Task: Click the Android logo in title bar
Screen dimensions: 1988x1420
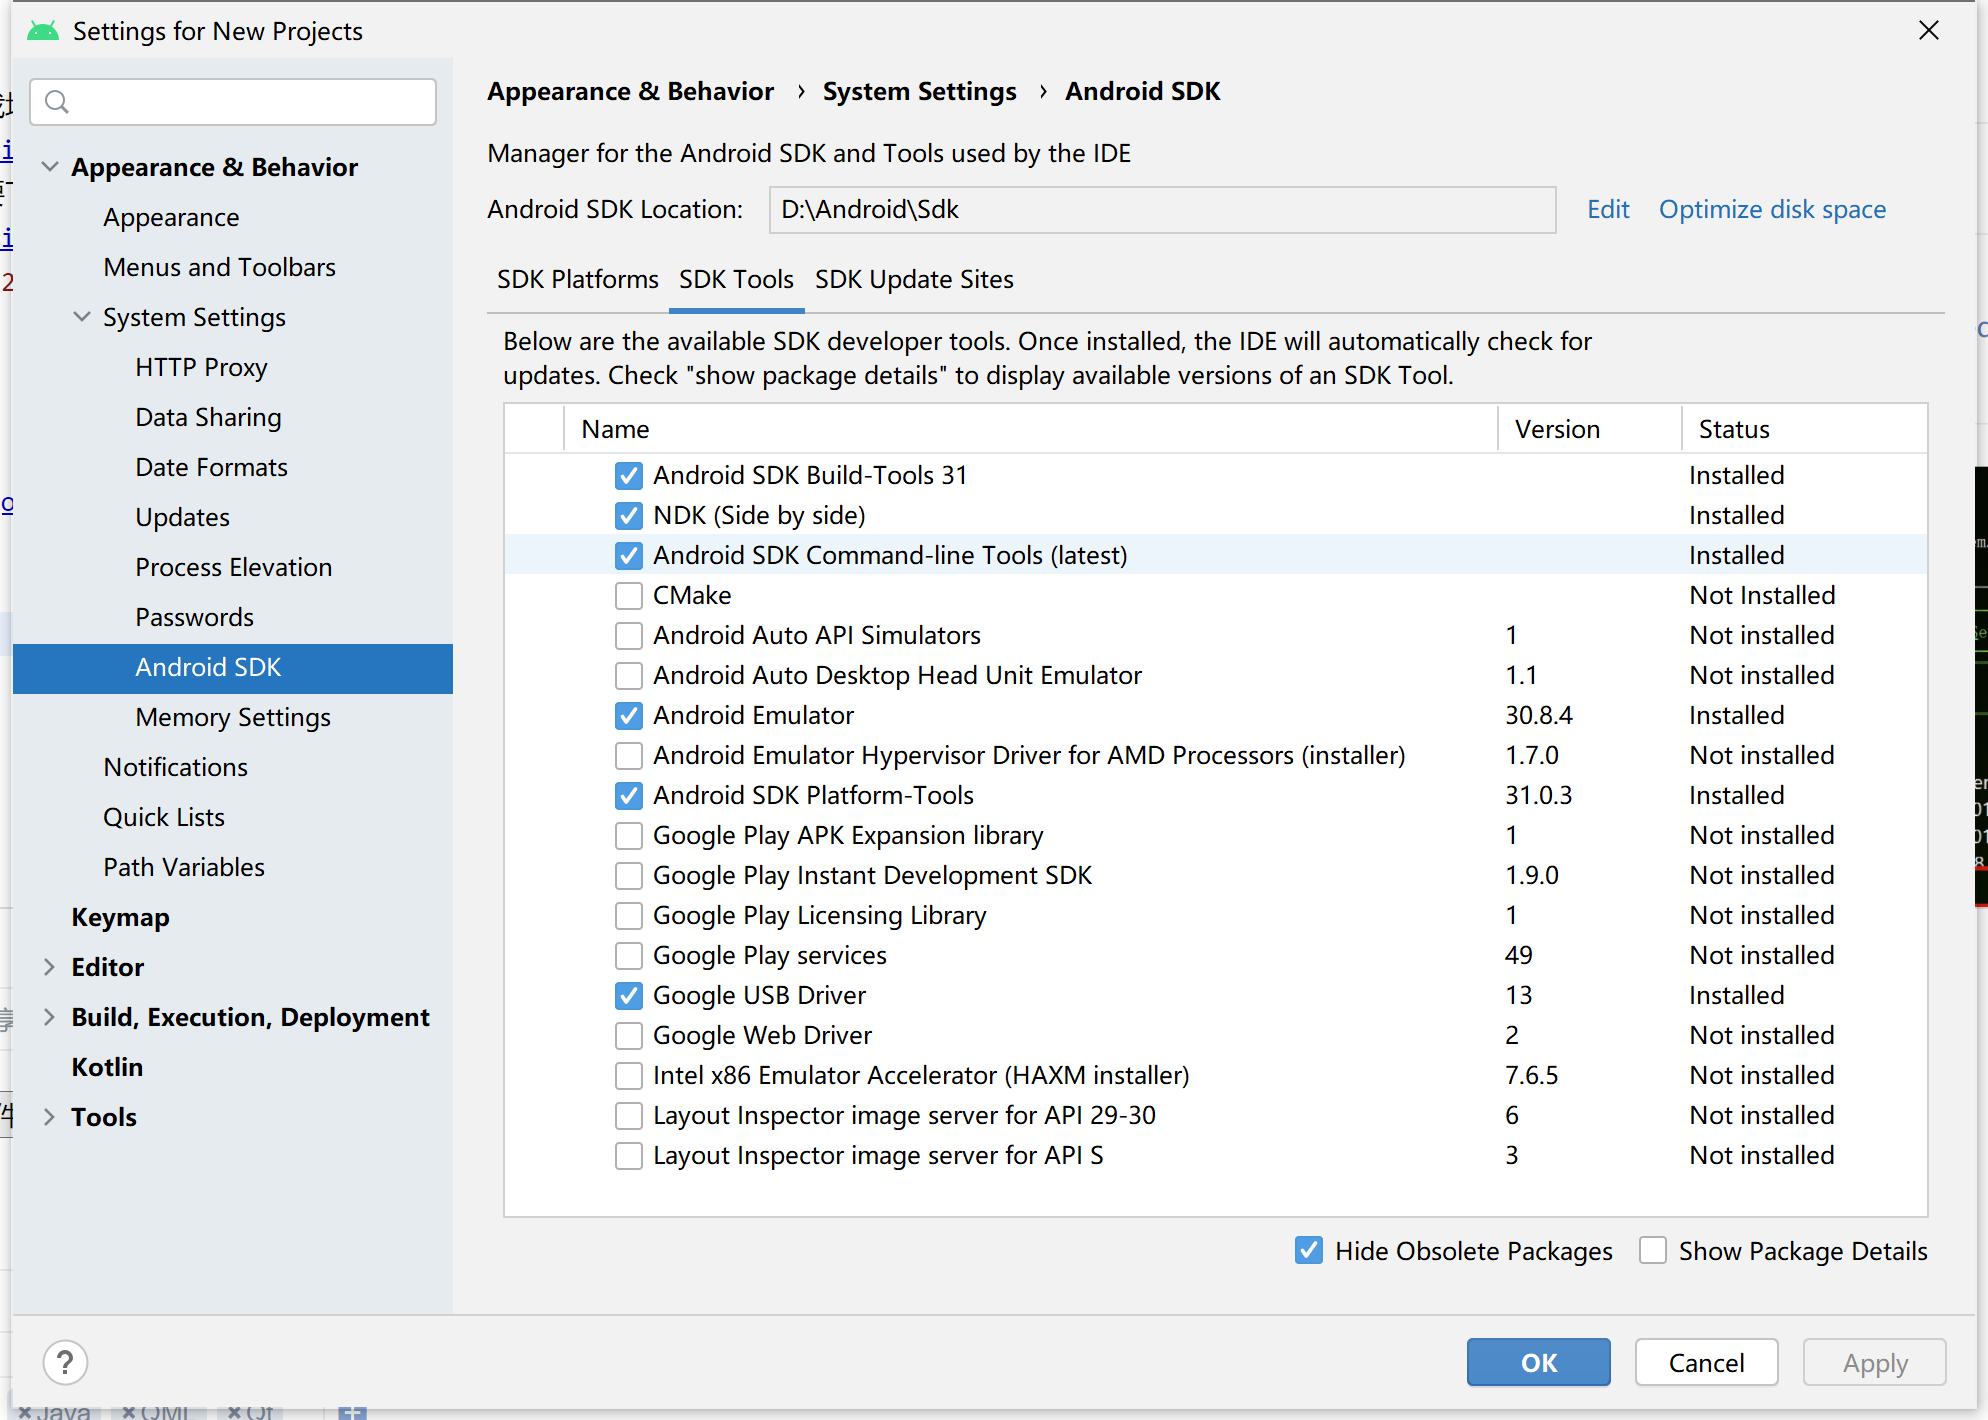Action: [43, 31]
